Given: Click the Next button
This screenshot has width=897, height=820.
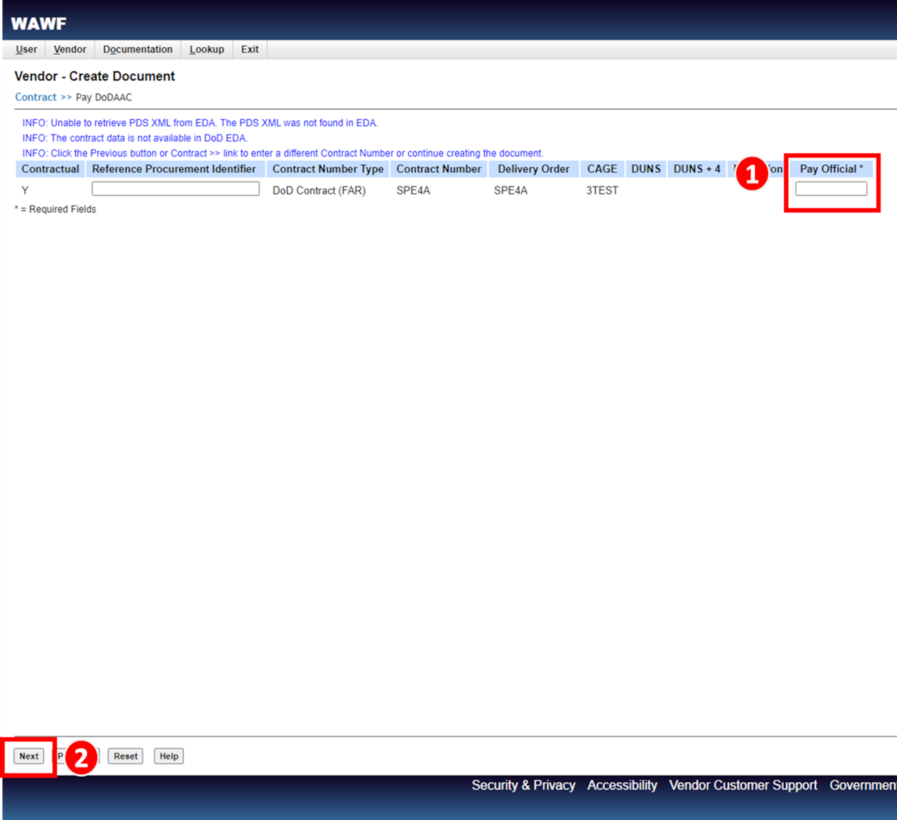Looking at the screenshot, I should coord(29,756).
